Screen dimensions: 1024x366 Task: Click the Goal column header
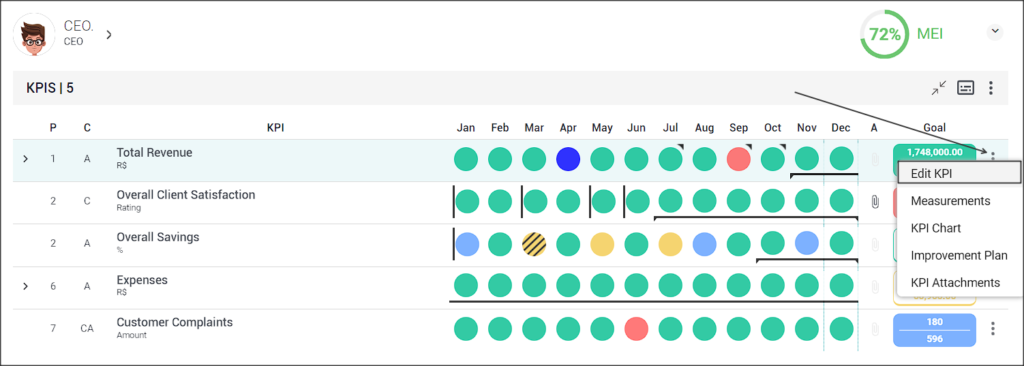tap(934, 128)
